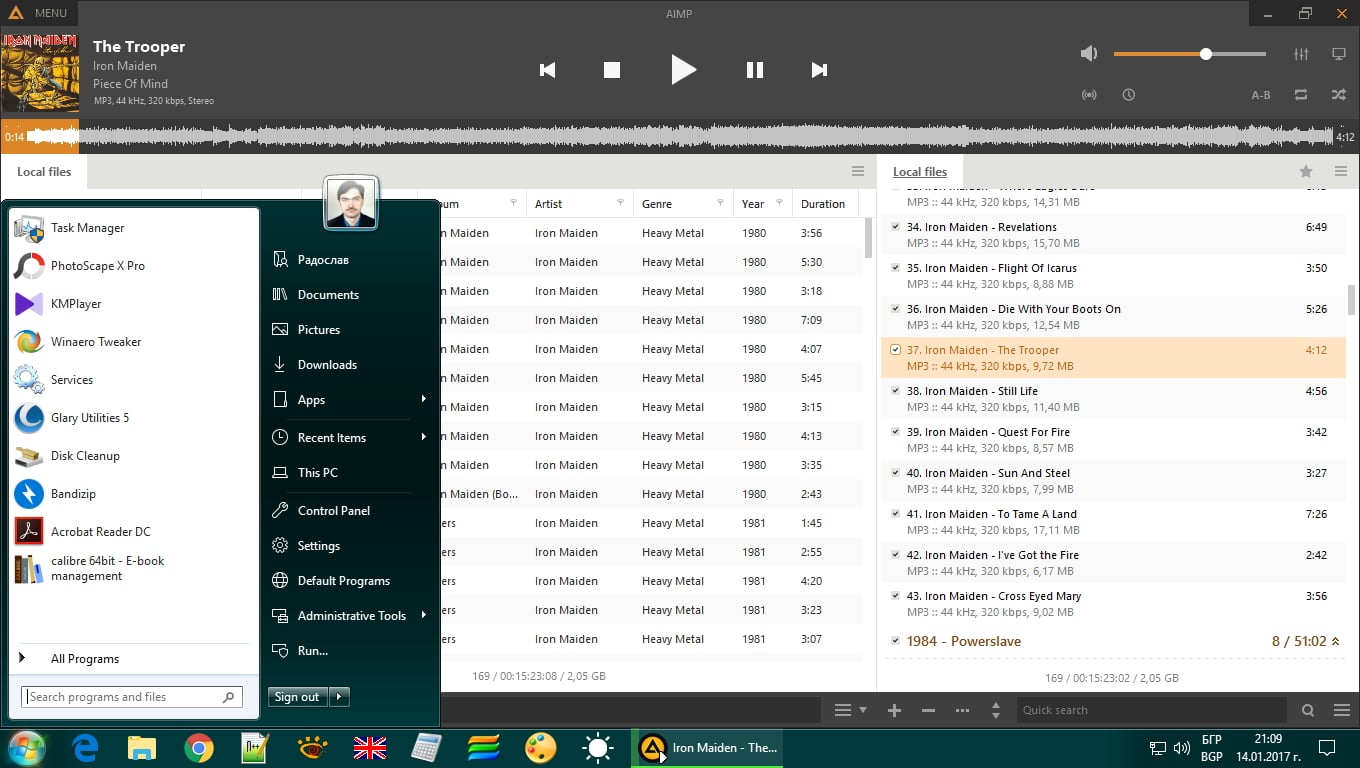Click the quick search magnifier icon
Image resolution: width=1360 pixels, height=768 pixels.
pyautogui.click(x=1308, y=710)
